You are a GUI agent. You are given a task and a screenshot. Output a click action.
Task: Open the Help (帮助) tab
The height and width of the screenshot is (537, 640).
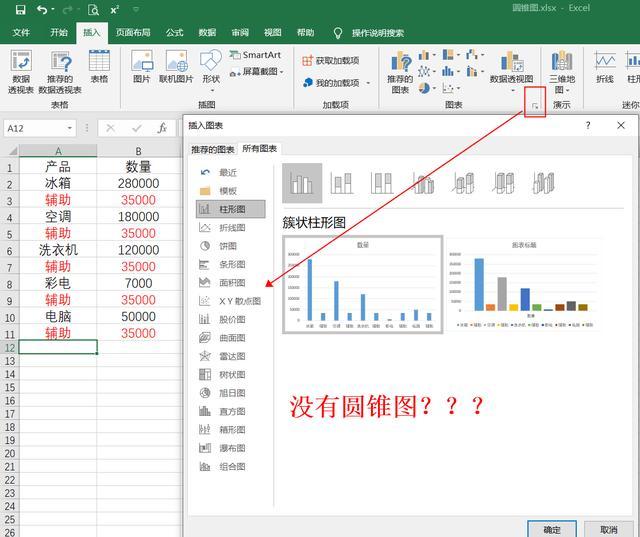[305, 33]
